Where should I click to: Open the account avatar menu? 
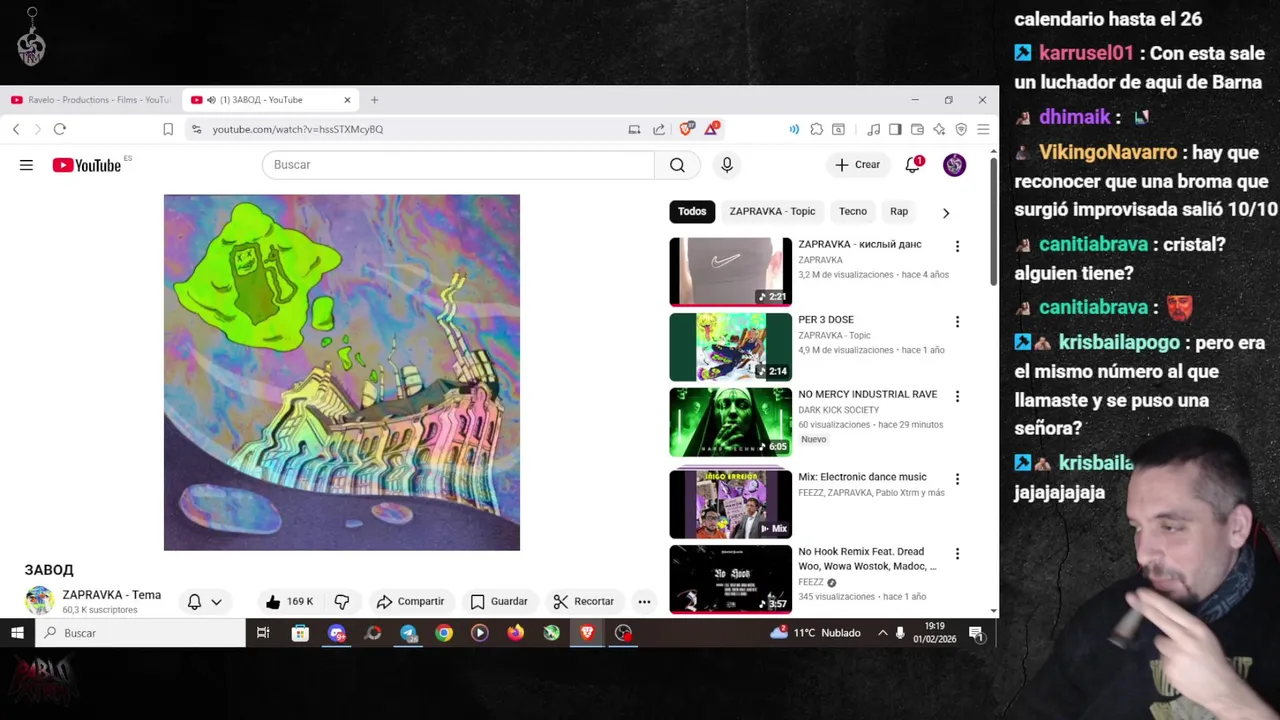(954, 165)
